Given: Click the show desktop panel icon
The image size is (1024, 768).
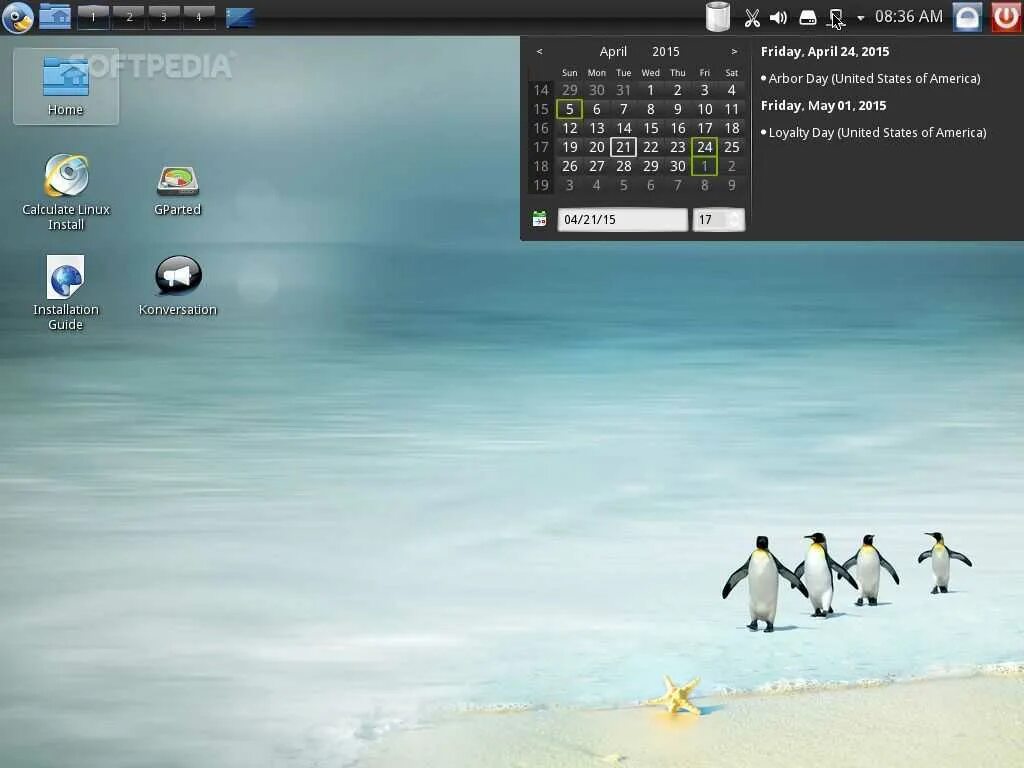Looking at the screenshot, I should [240, 18].
